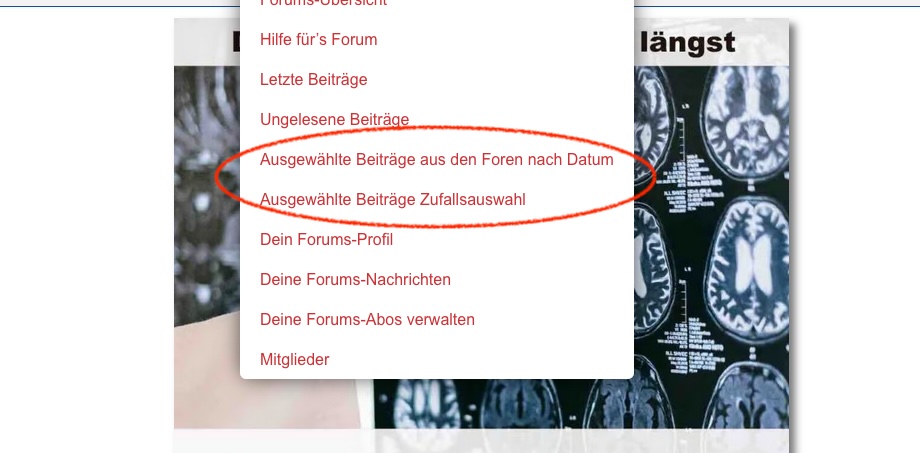Open the Mitglieder list

click(295, 359)
